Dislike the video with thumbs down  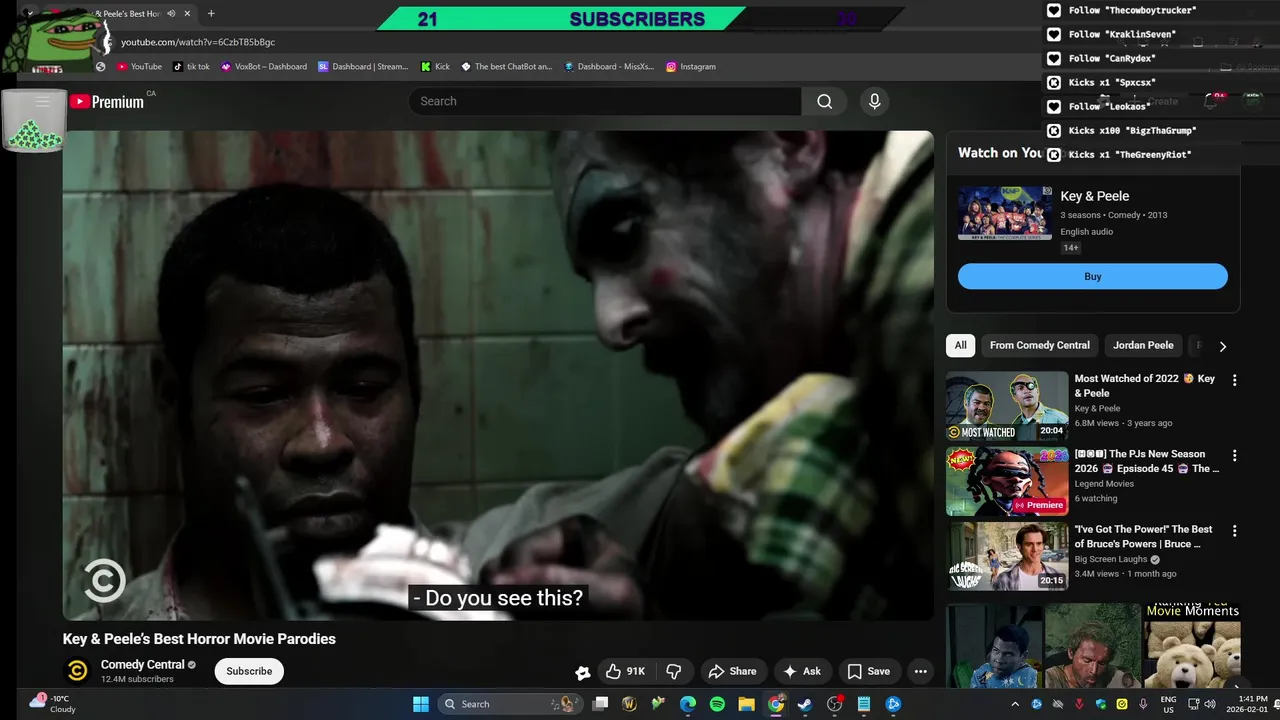[674, 671]
